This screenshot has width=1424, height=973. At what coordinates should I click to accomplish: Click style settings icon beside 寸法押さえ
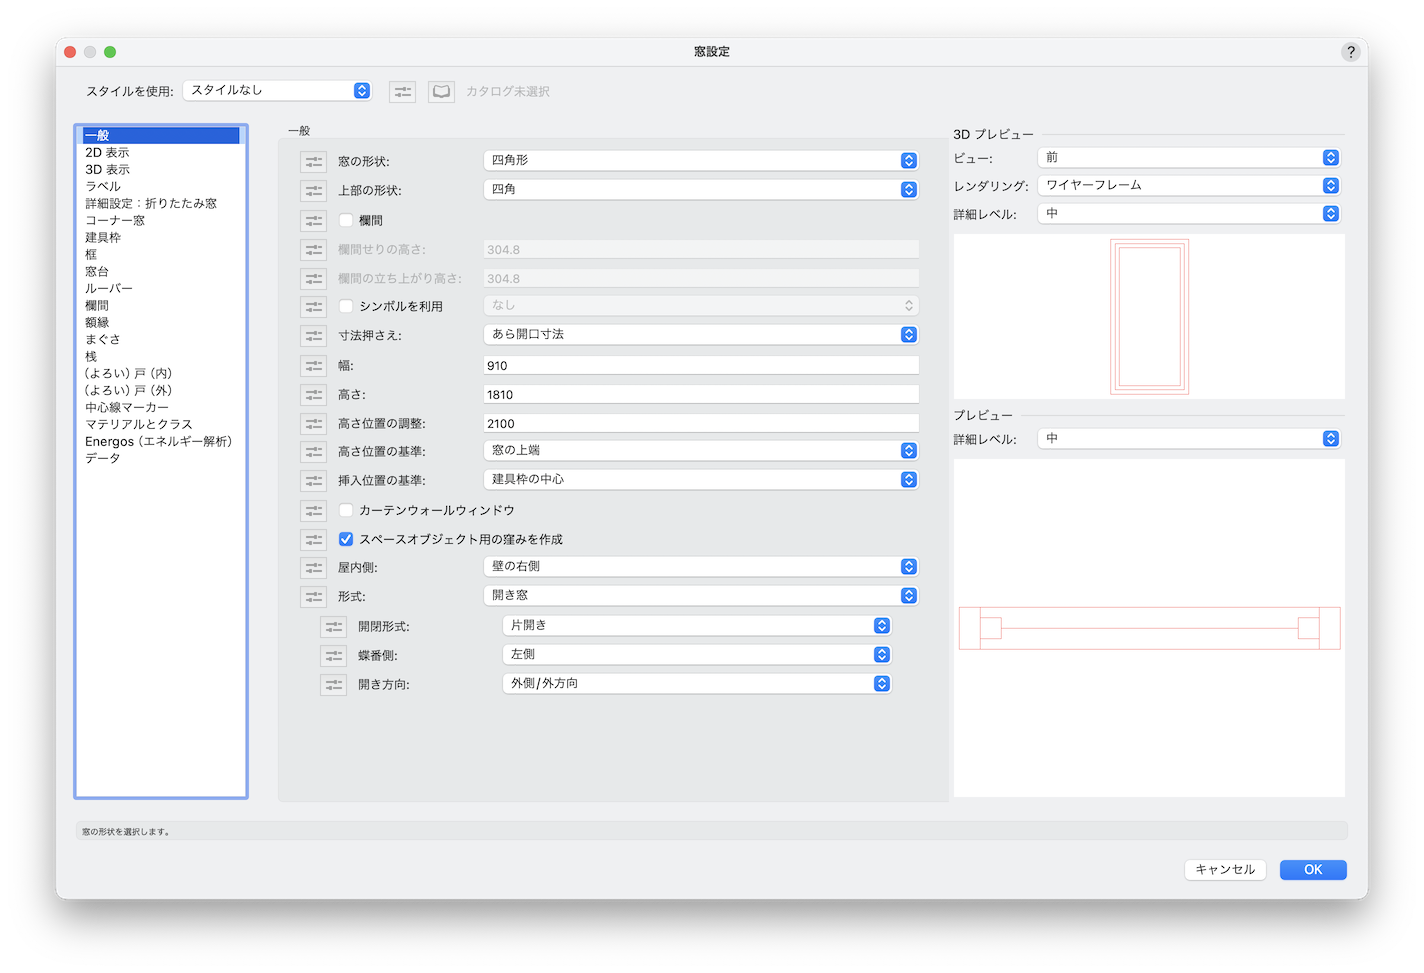(x=313, y=335)
